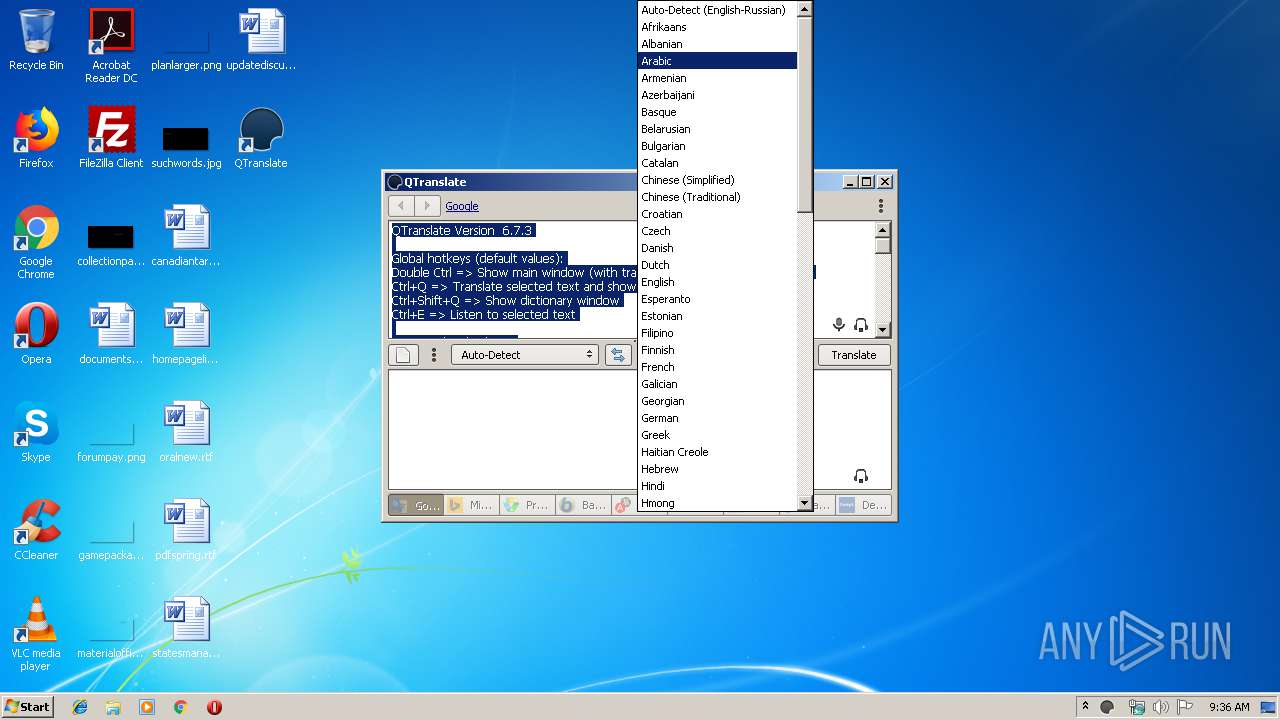Image resolution: width=1280 pixels, height=720 pixels.
Task: Click volume speaker tray icon
Action: tap(1161, 707)
